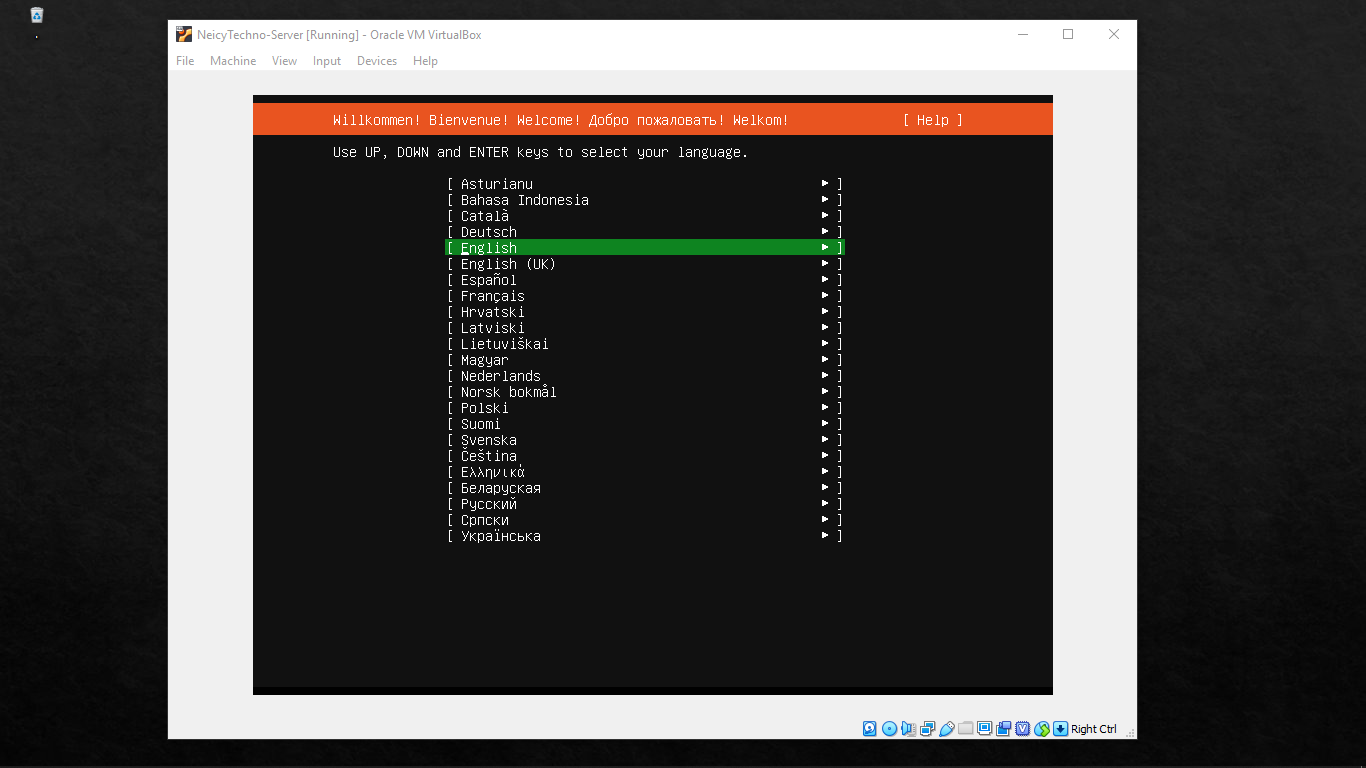Viewport: 1366px width, 768px height.
Task: Click arrow next to Norsk bokmål
Action: coord(825,392)
